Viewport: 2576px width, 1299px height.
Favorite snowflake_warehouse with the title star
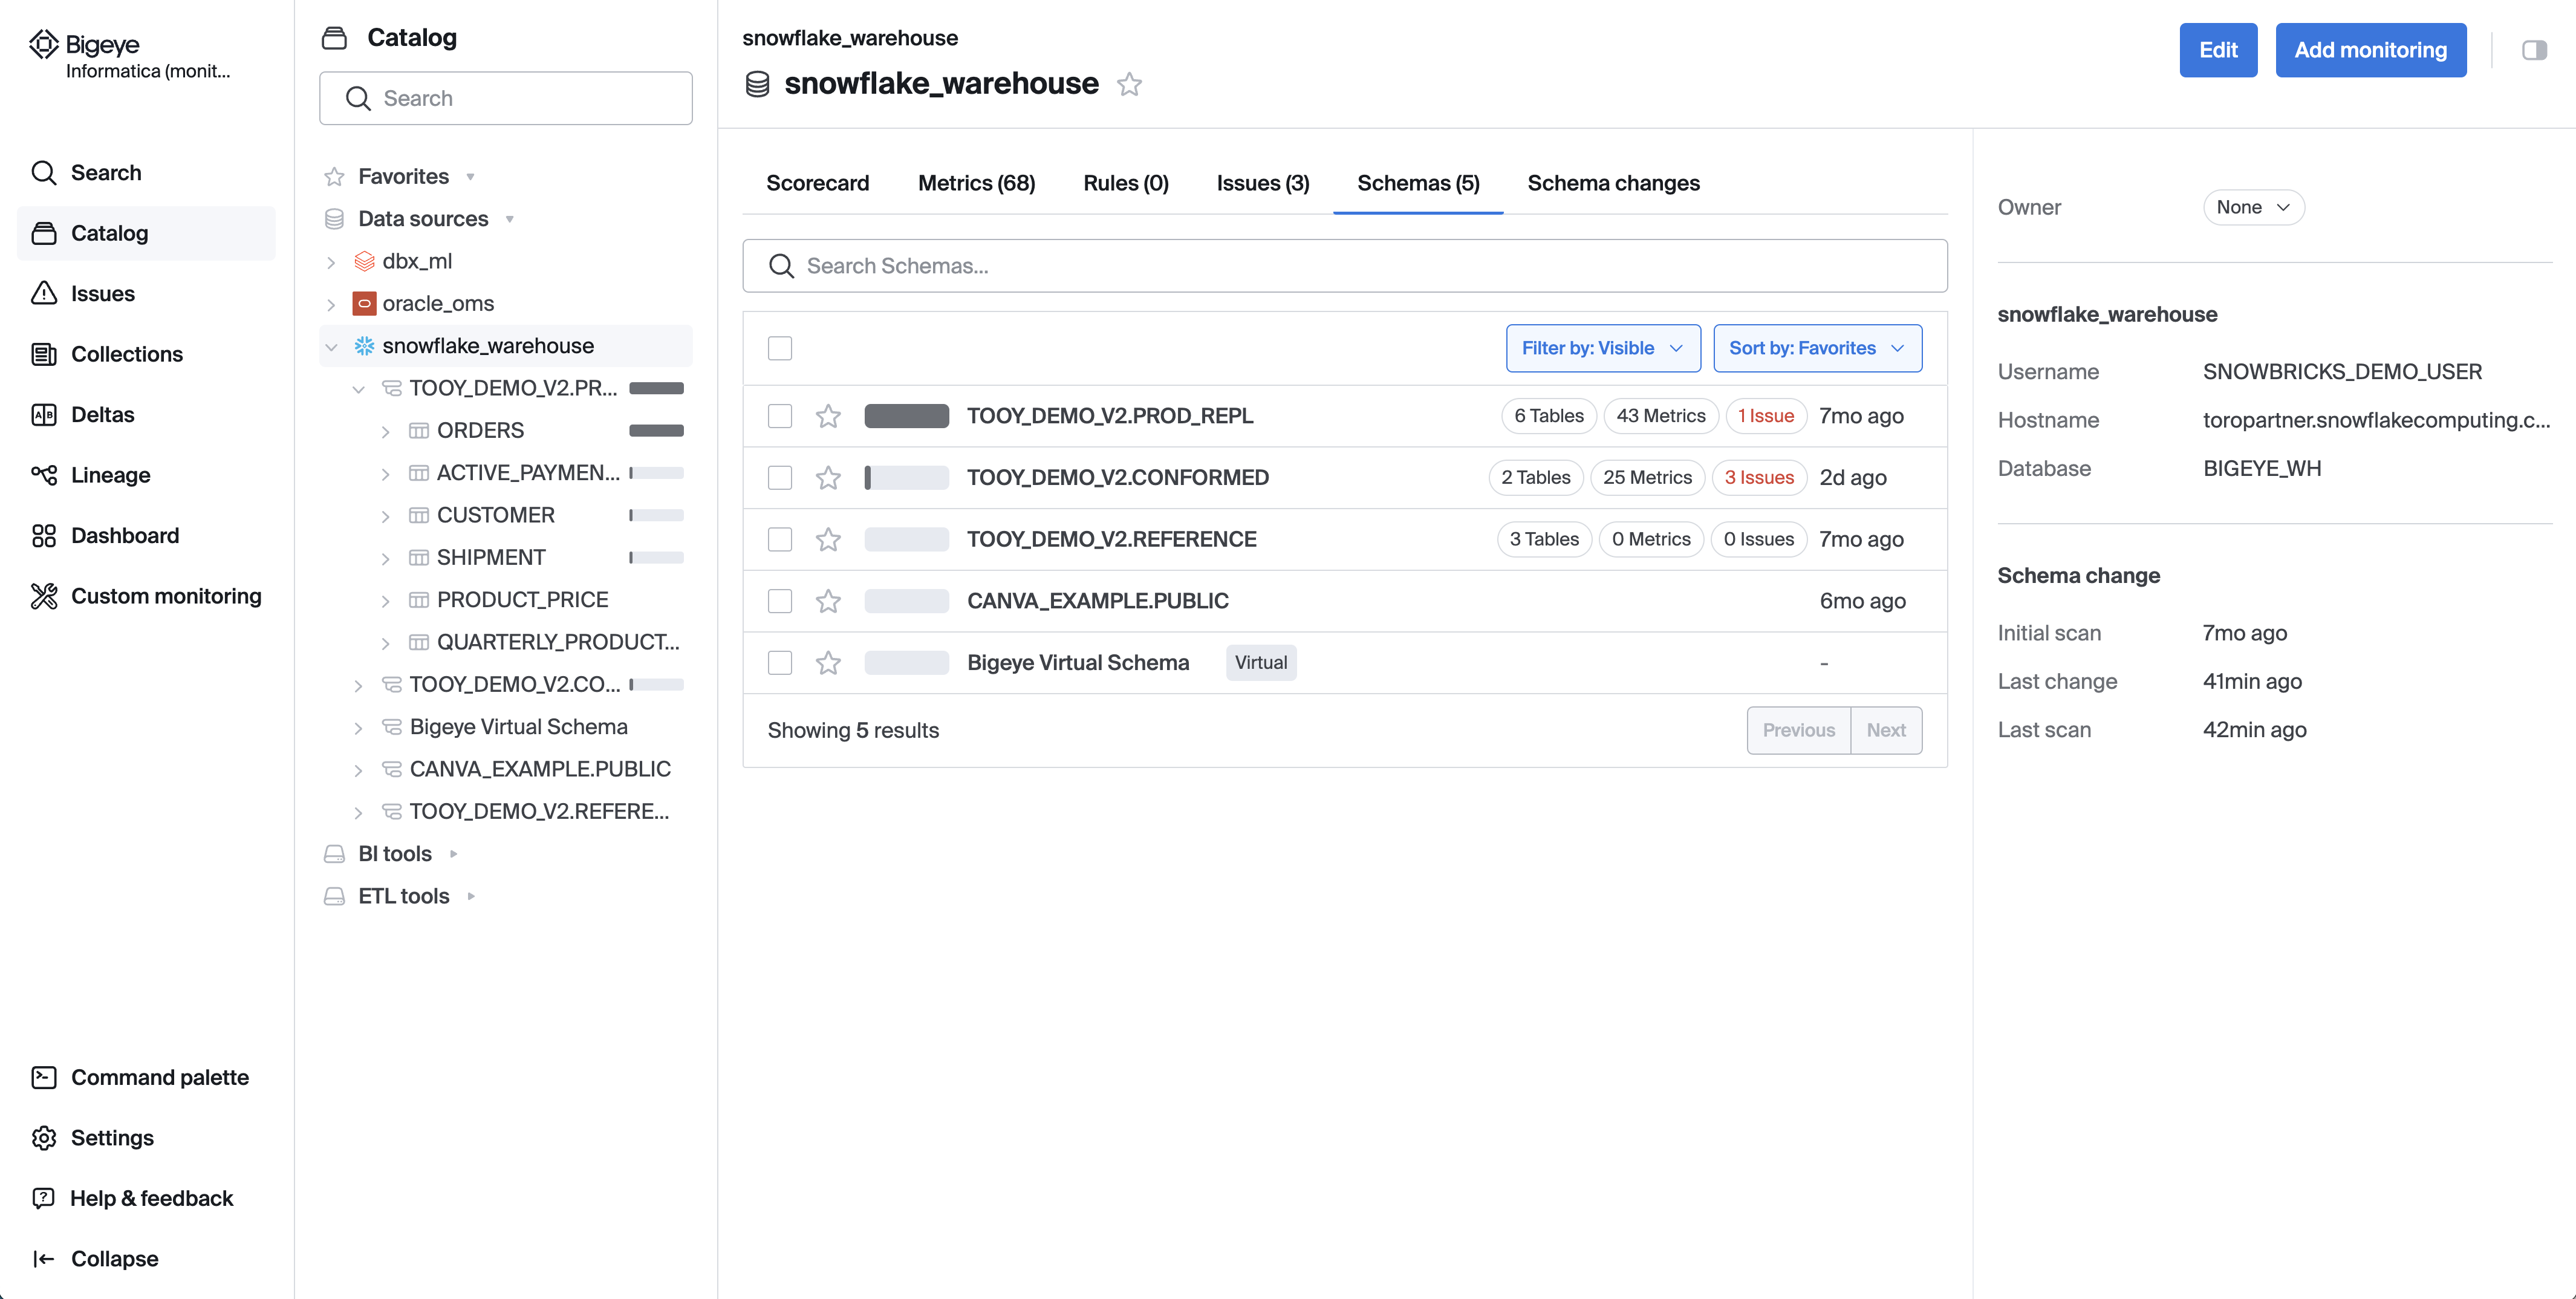[x=1129, y=84]
